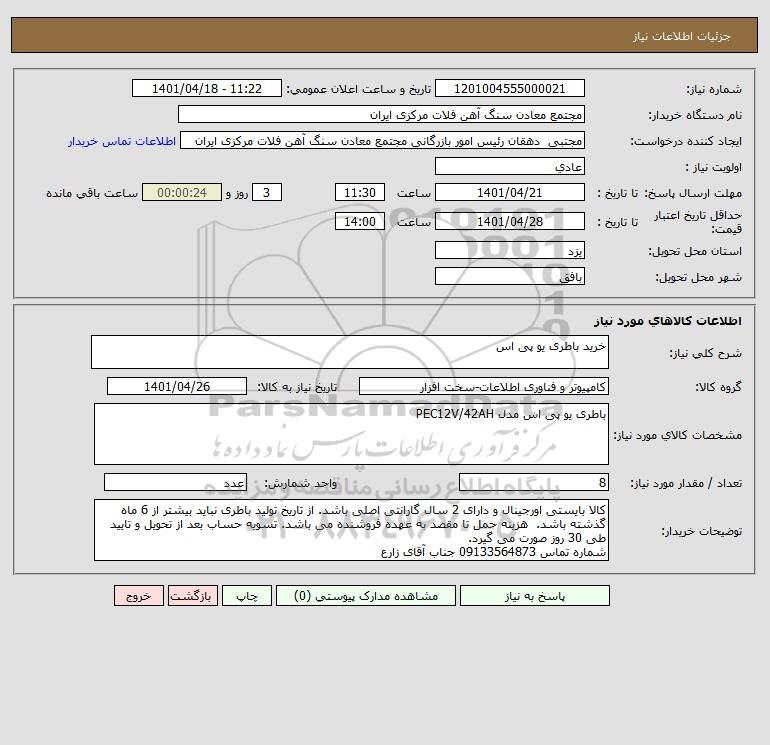770x745 pixels.
Task: Click the quantity field showing 8
Action: click(534, 483)
